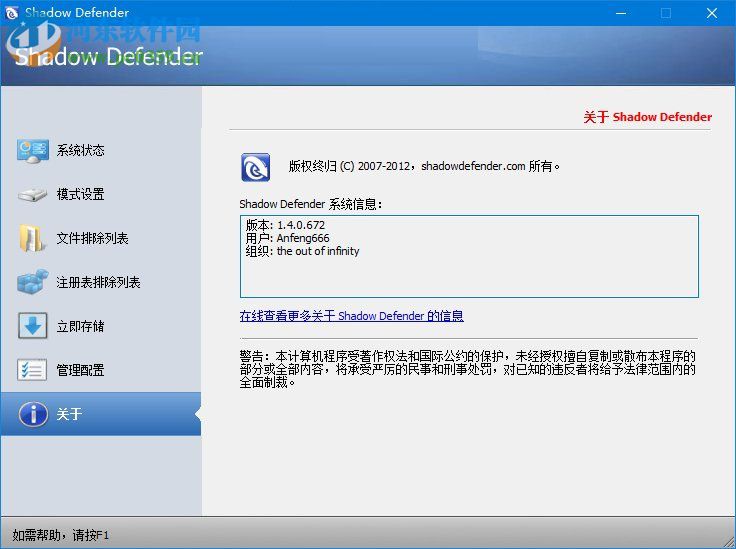The image size is (736, 549).
Task: Open the 文件排除列表 menu item
Action: [x=101, y=238]
